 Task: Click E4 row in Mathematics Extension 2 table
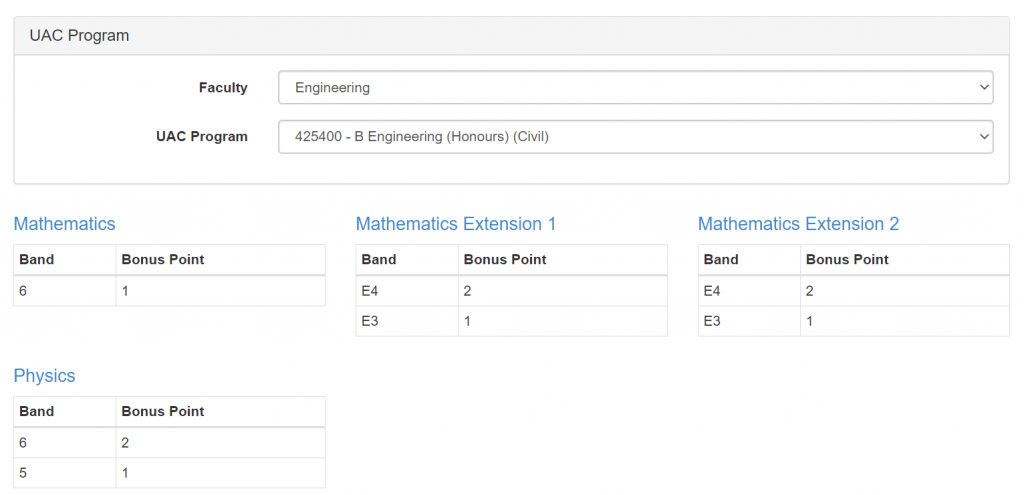click(712, 291)
